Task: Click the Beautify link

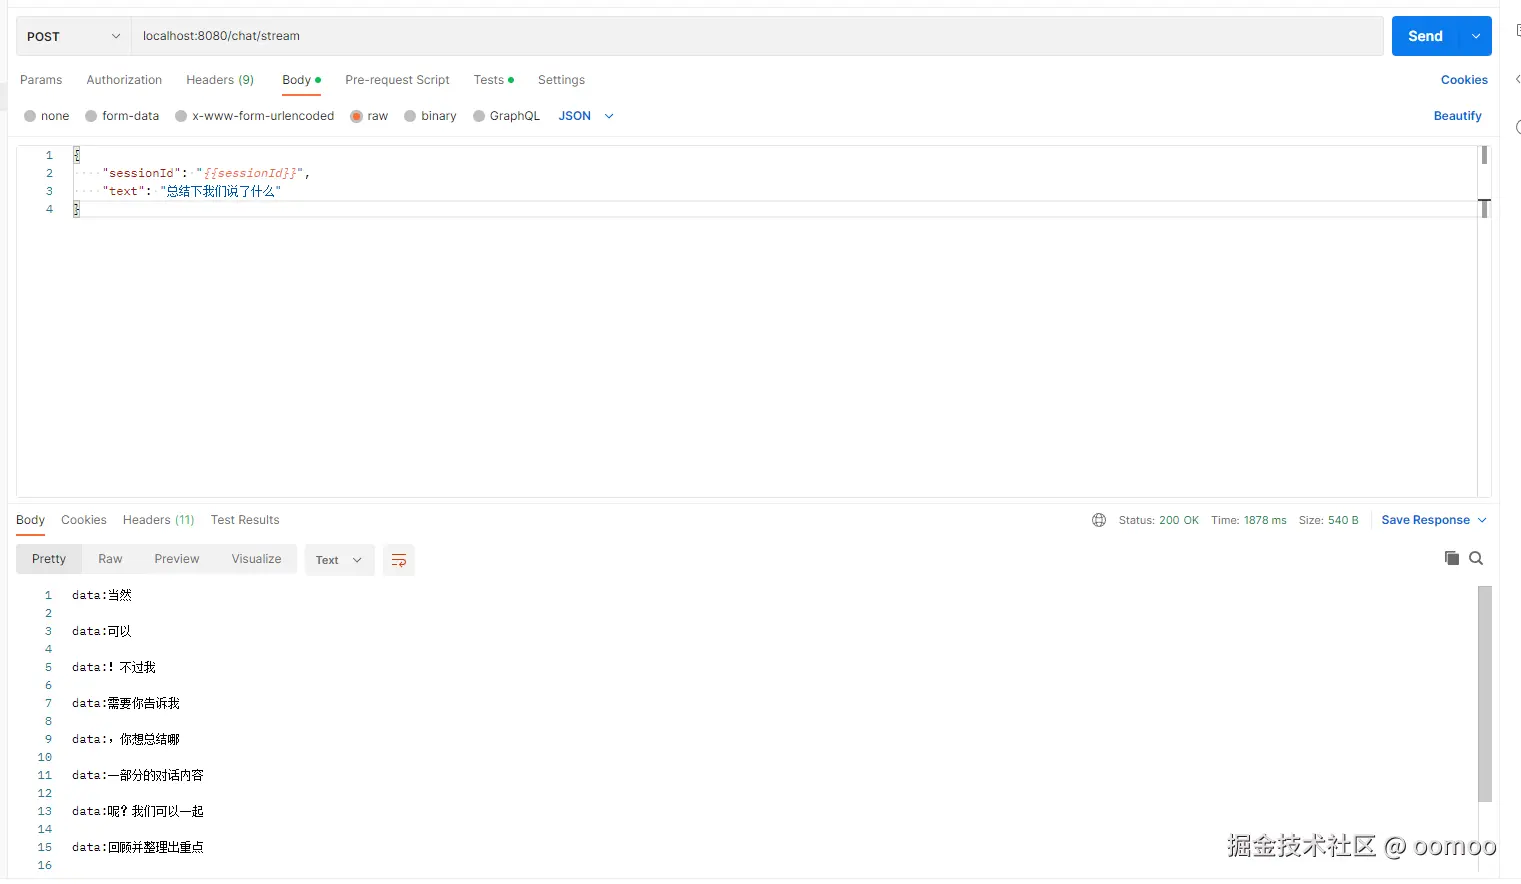Action: pyautogui.click(x=1457, y=116)
